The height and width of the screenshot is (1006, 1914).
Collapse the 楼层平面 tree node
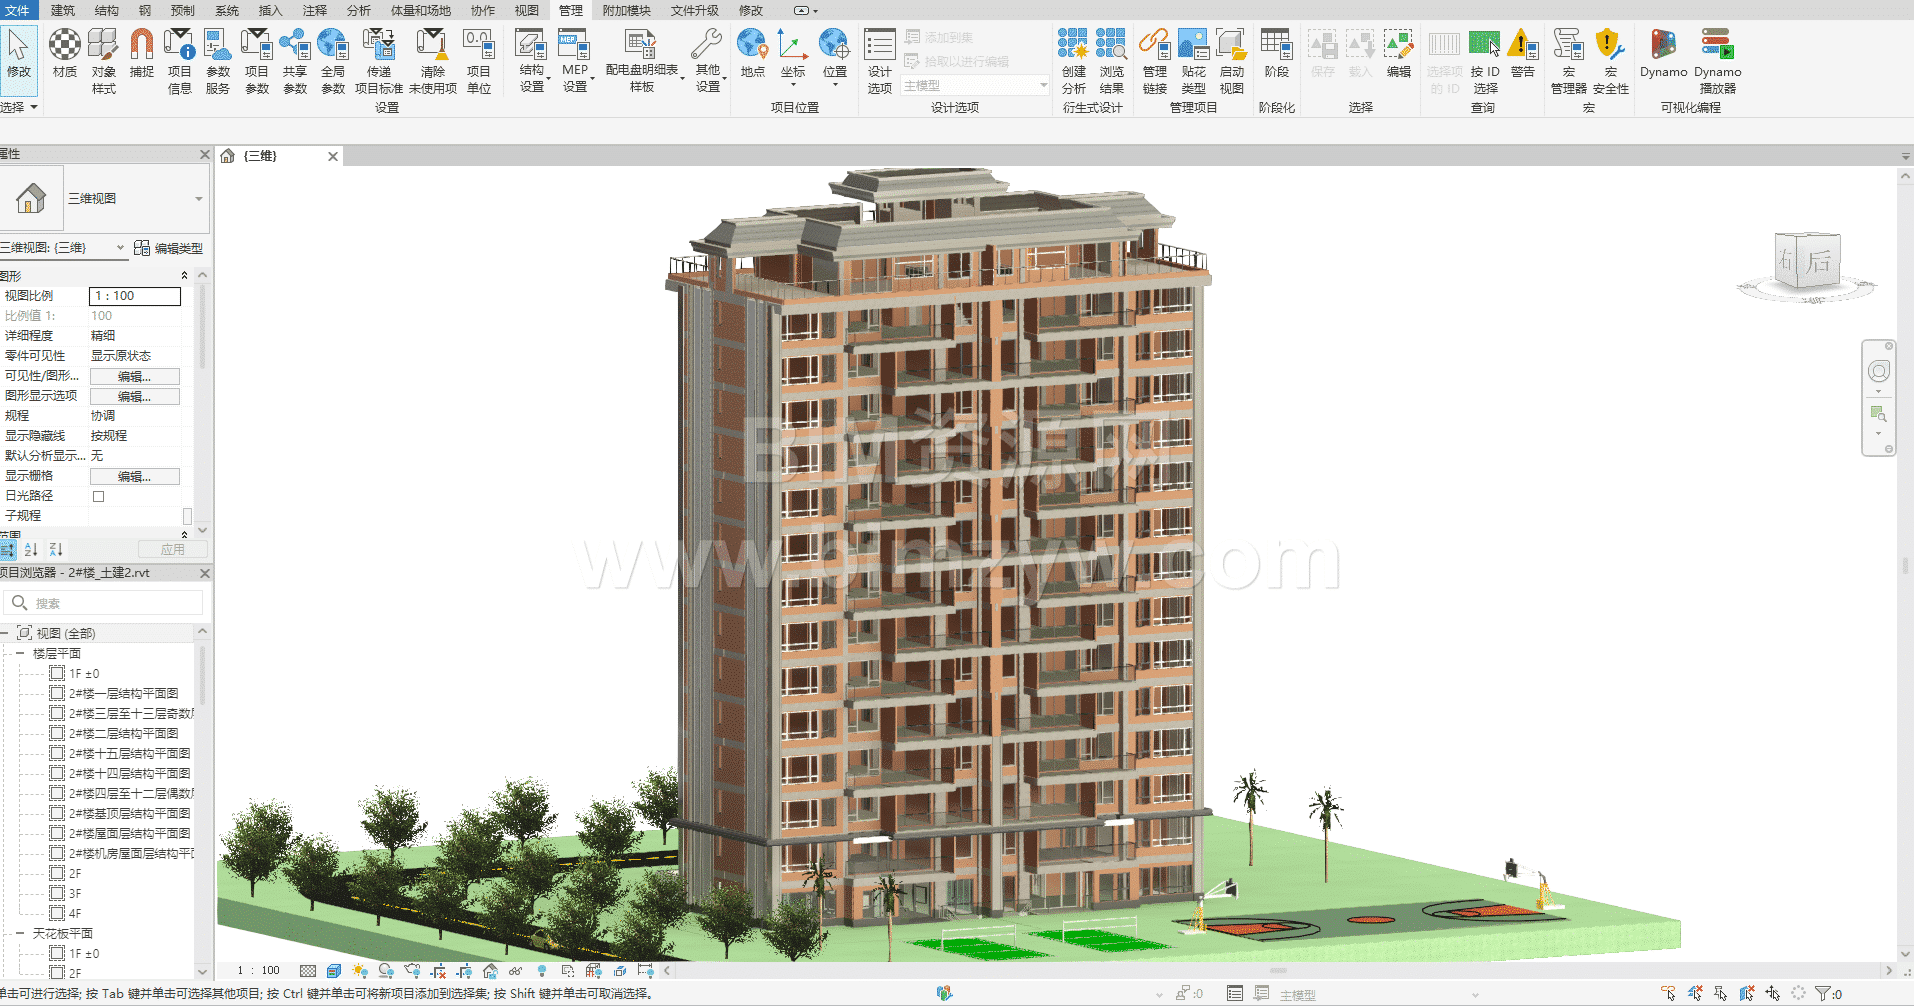pyautogui.click(x=19, y=653)
